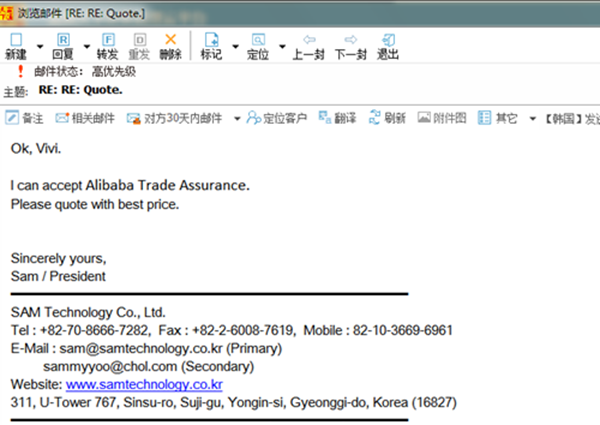Expand the dropdown after 对方30天内邮件

[x=237, y=119]
